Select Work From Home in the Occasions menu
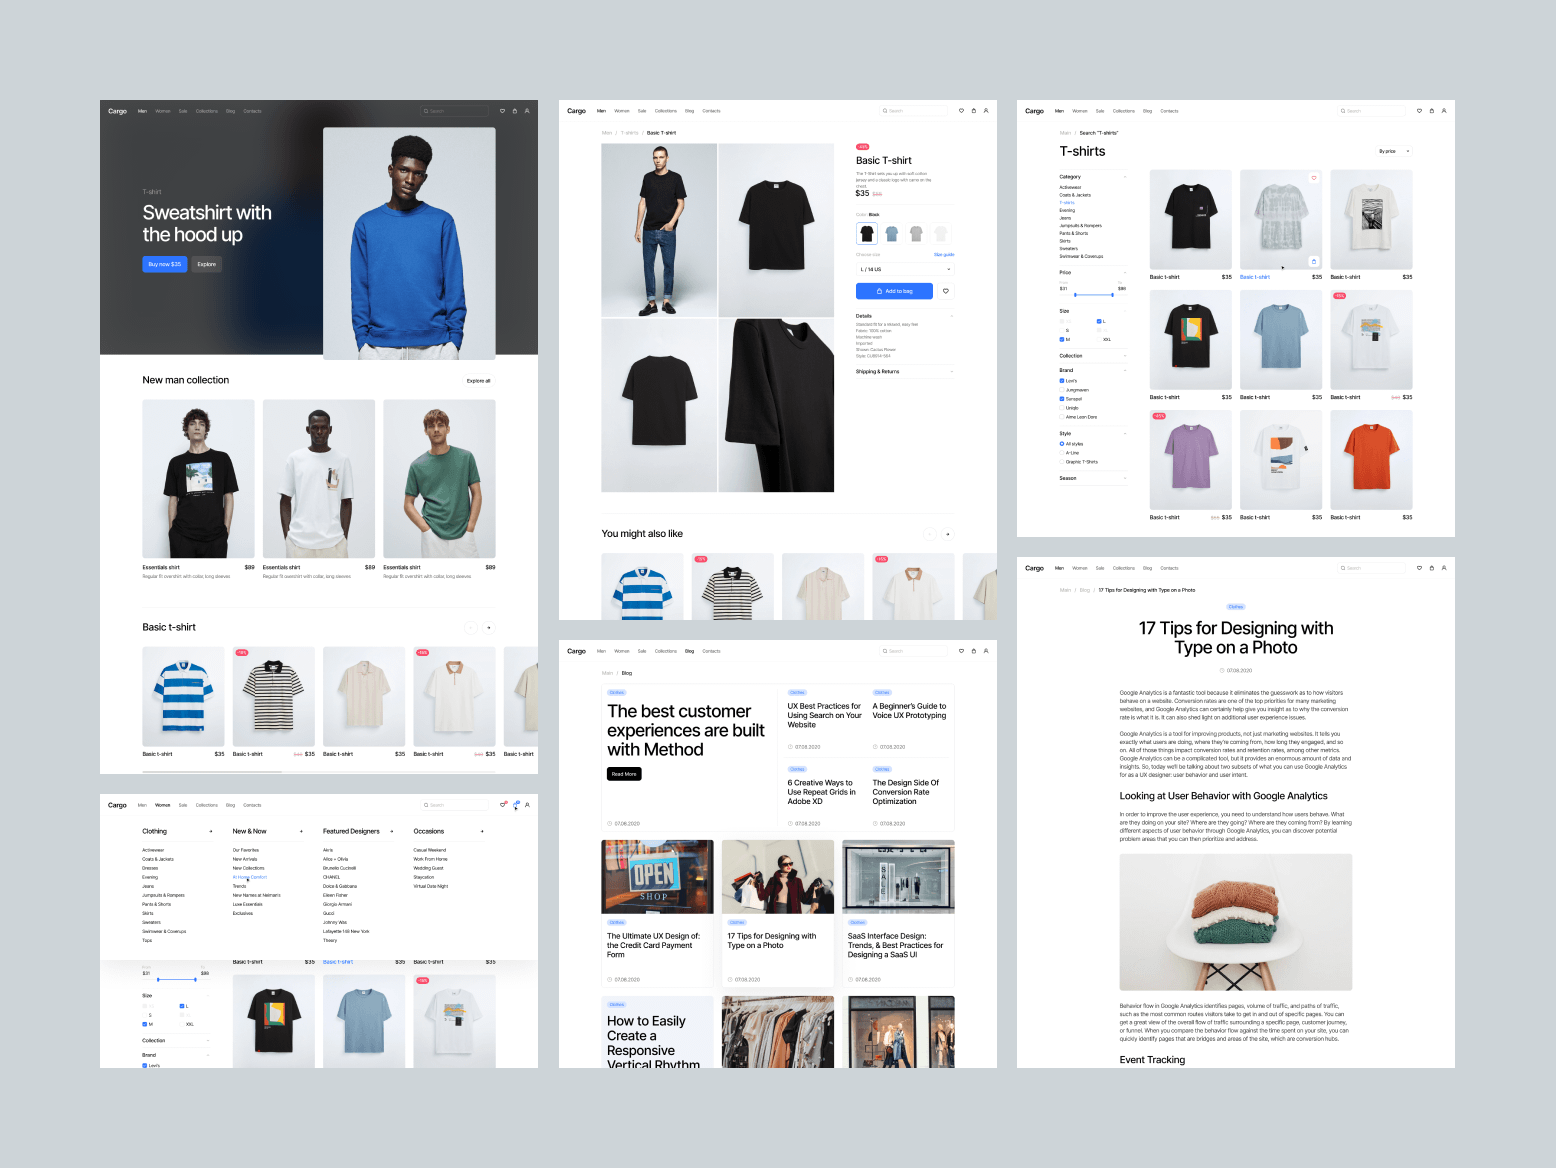The height and width of the screenshot is (1168, 1556). point(430,859)
